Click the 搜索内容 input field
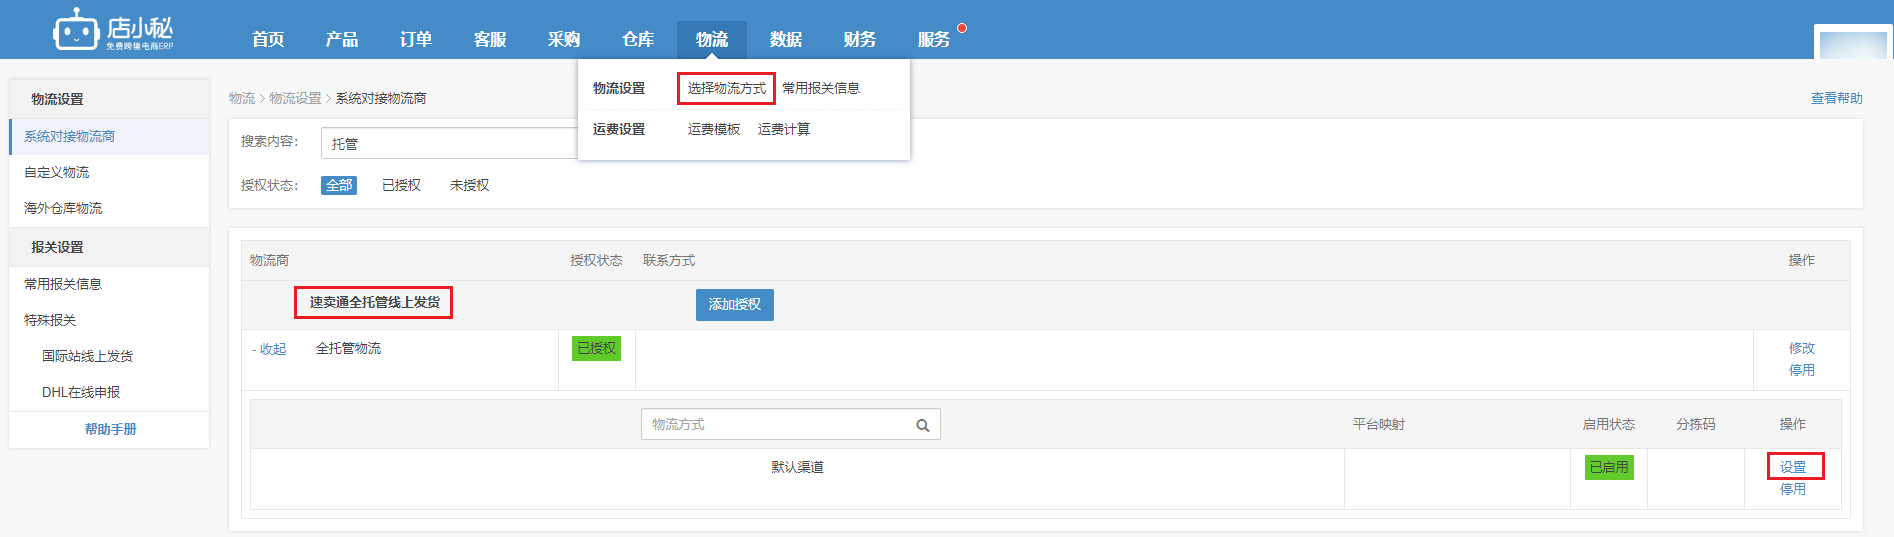 coord(449,143)
